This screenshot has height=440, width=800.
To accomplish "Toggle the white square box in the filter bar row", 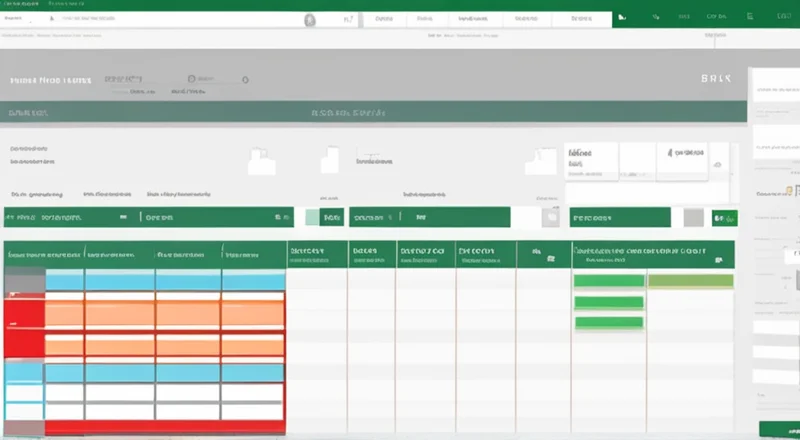I will click(x=550, y=217).
